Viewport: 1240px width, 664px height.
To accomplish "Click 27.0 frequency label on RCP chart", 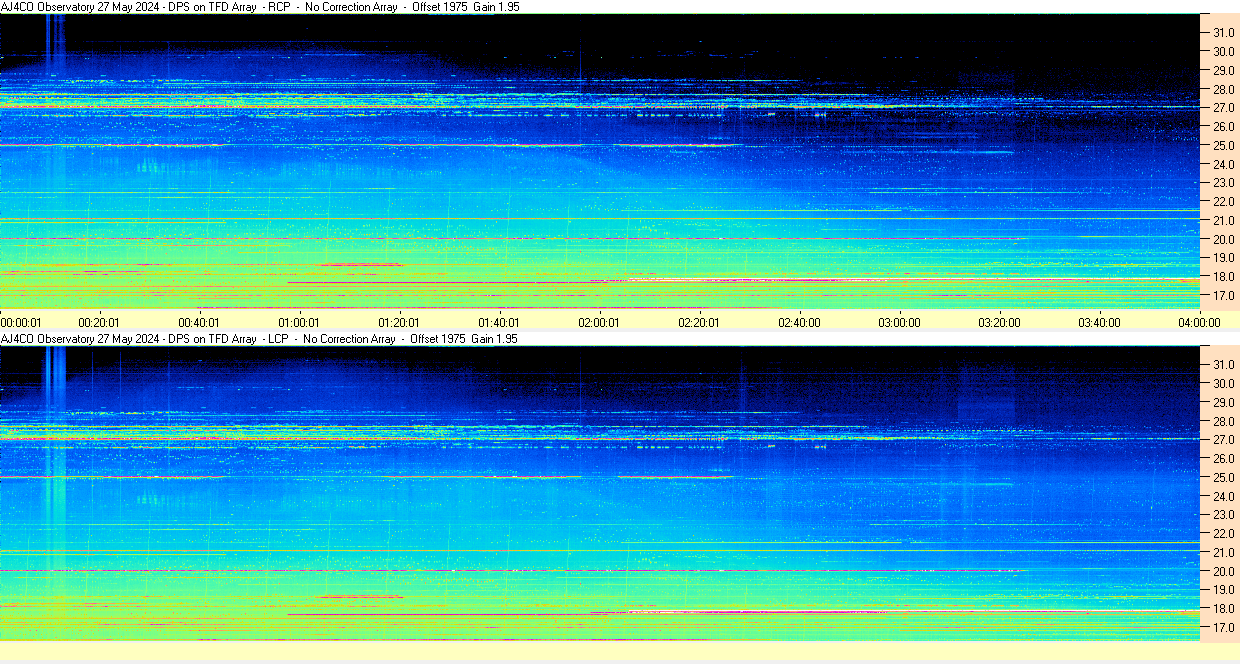I will pyautogui.click(x=1223, y=107).
